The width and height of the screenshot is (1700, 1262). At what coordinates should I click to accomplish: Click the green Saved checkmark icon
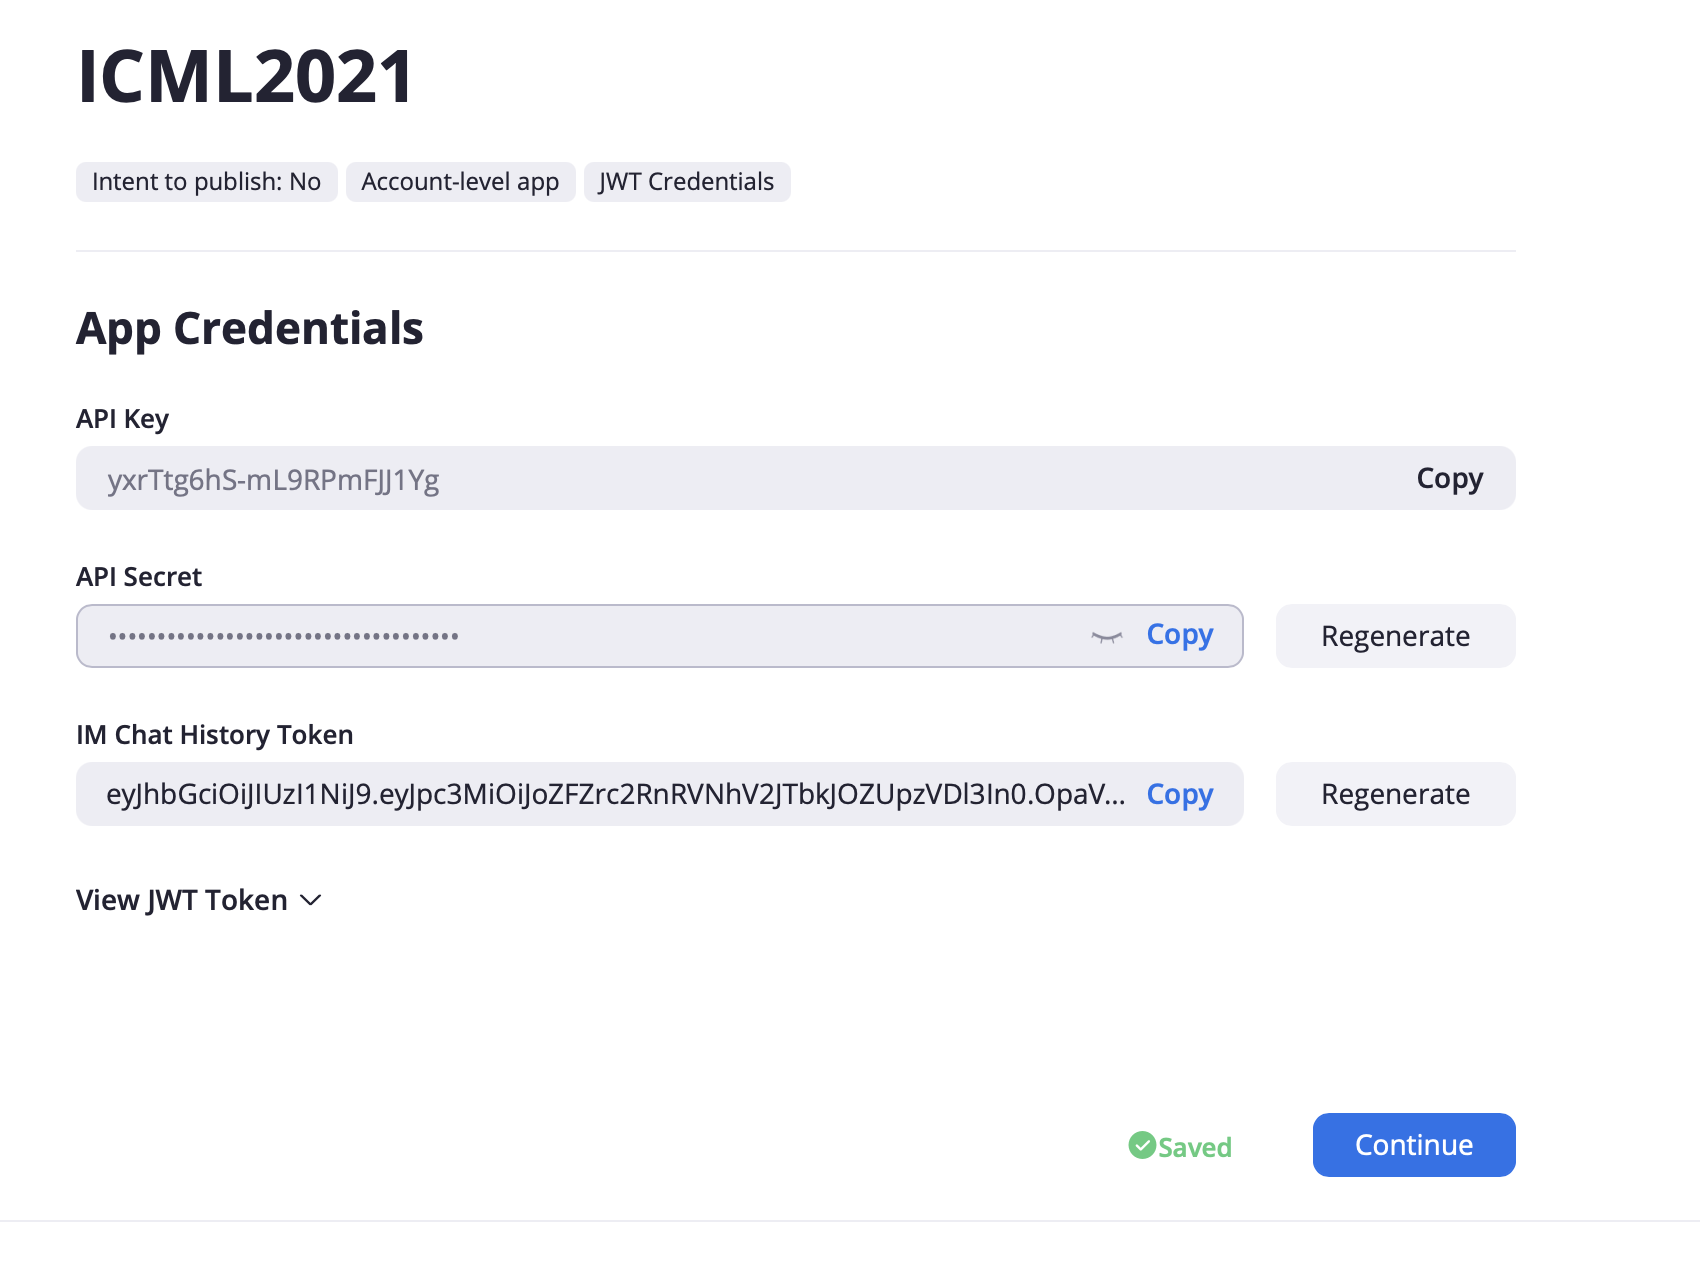[1142, 1145]
